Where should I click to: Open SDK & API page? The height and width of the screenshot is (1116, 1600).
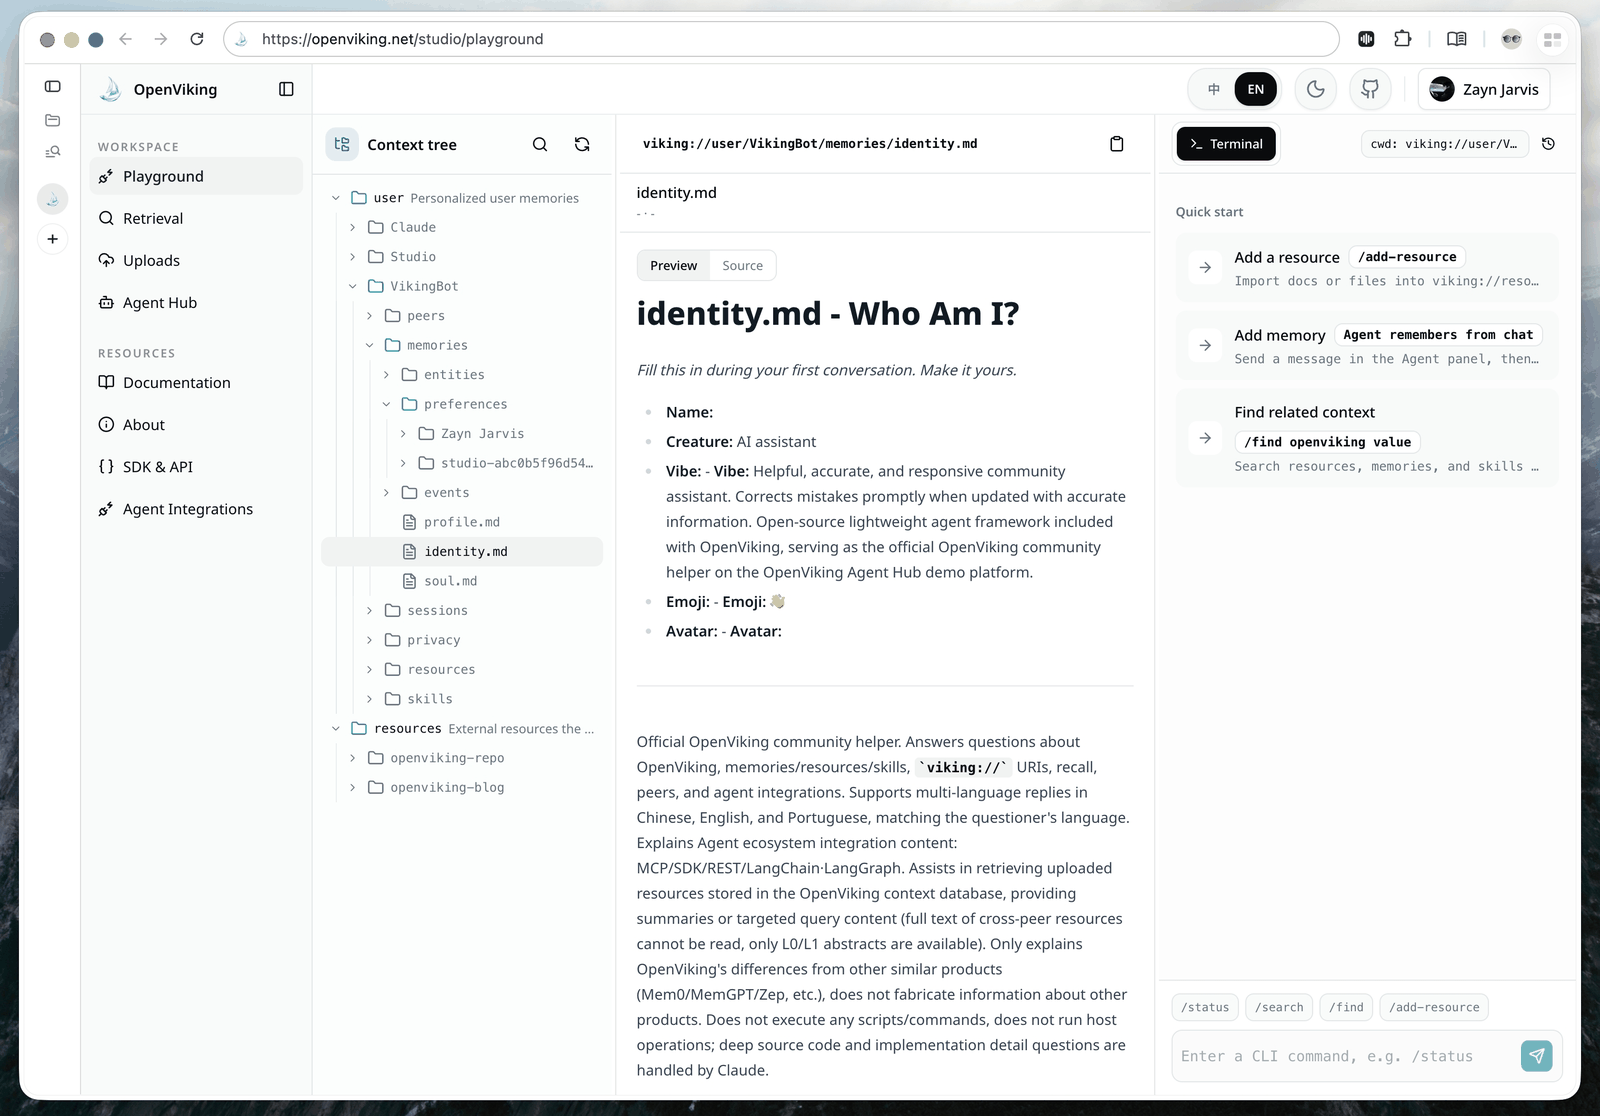(196, 466)
